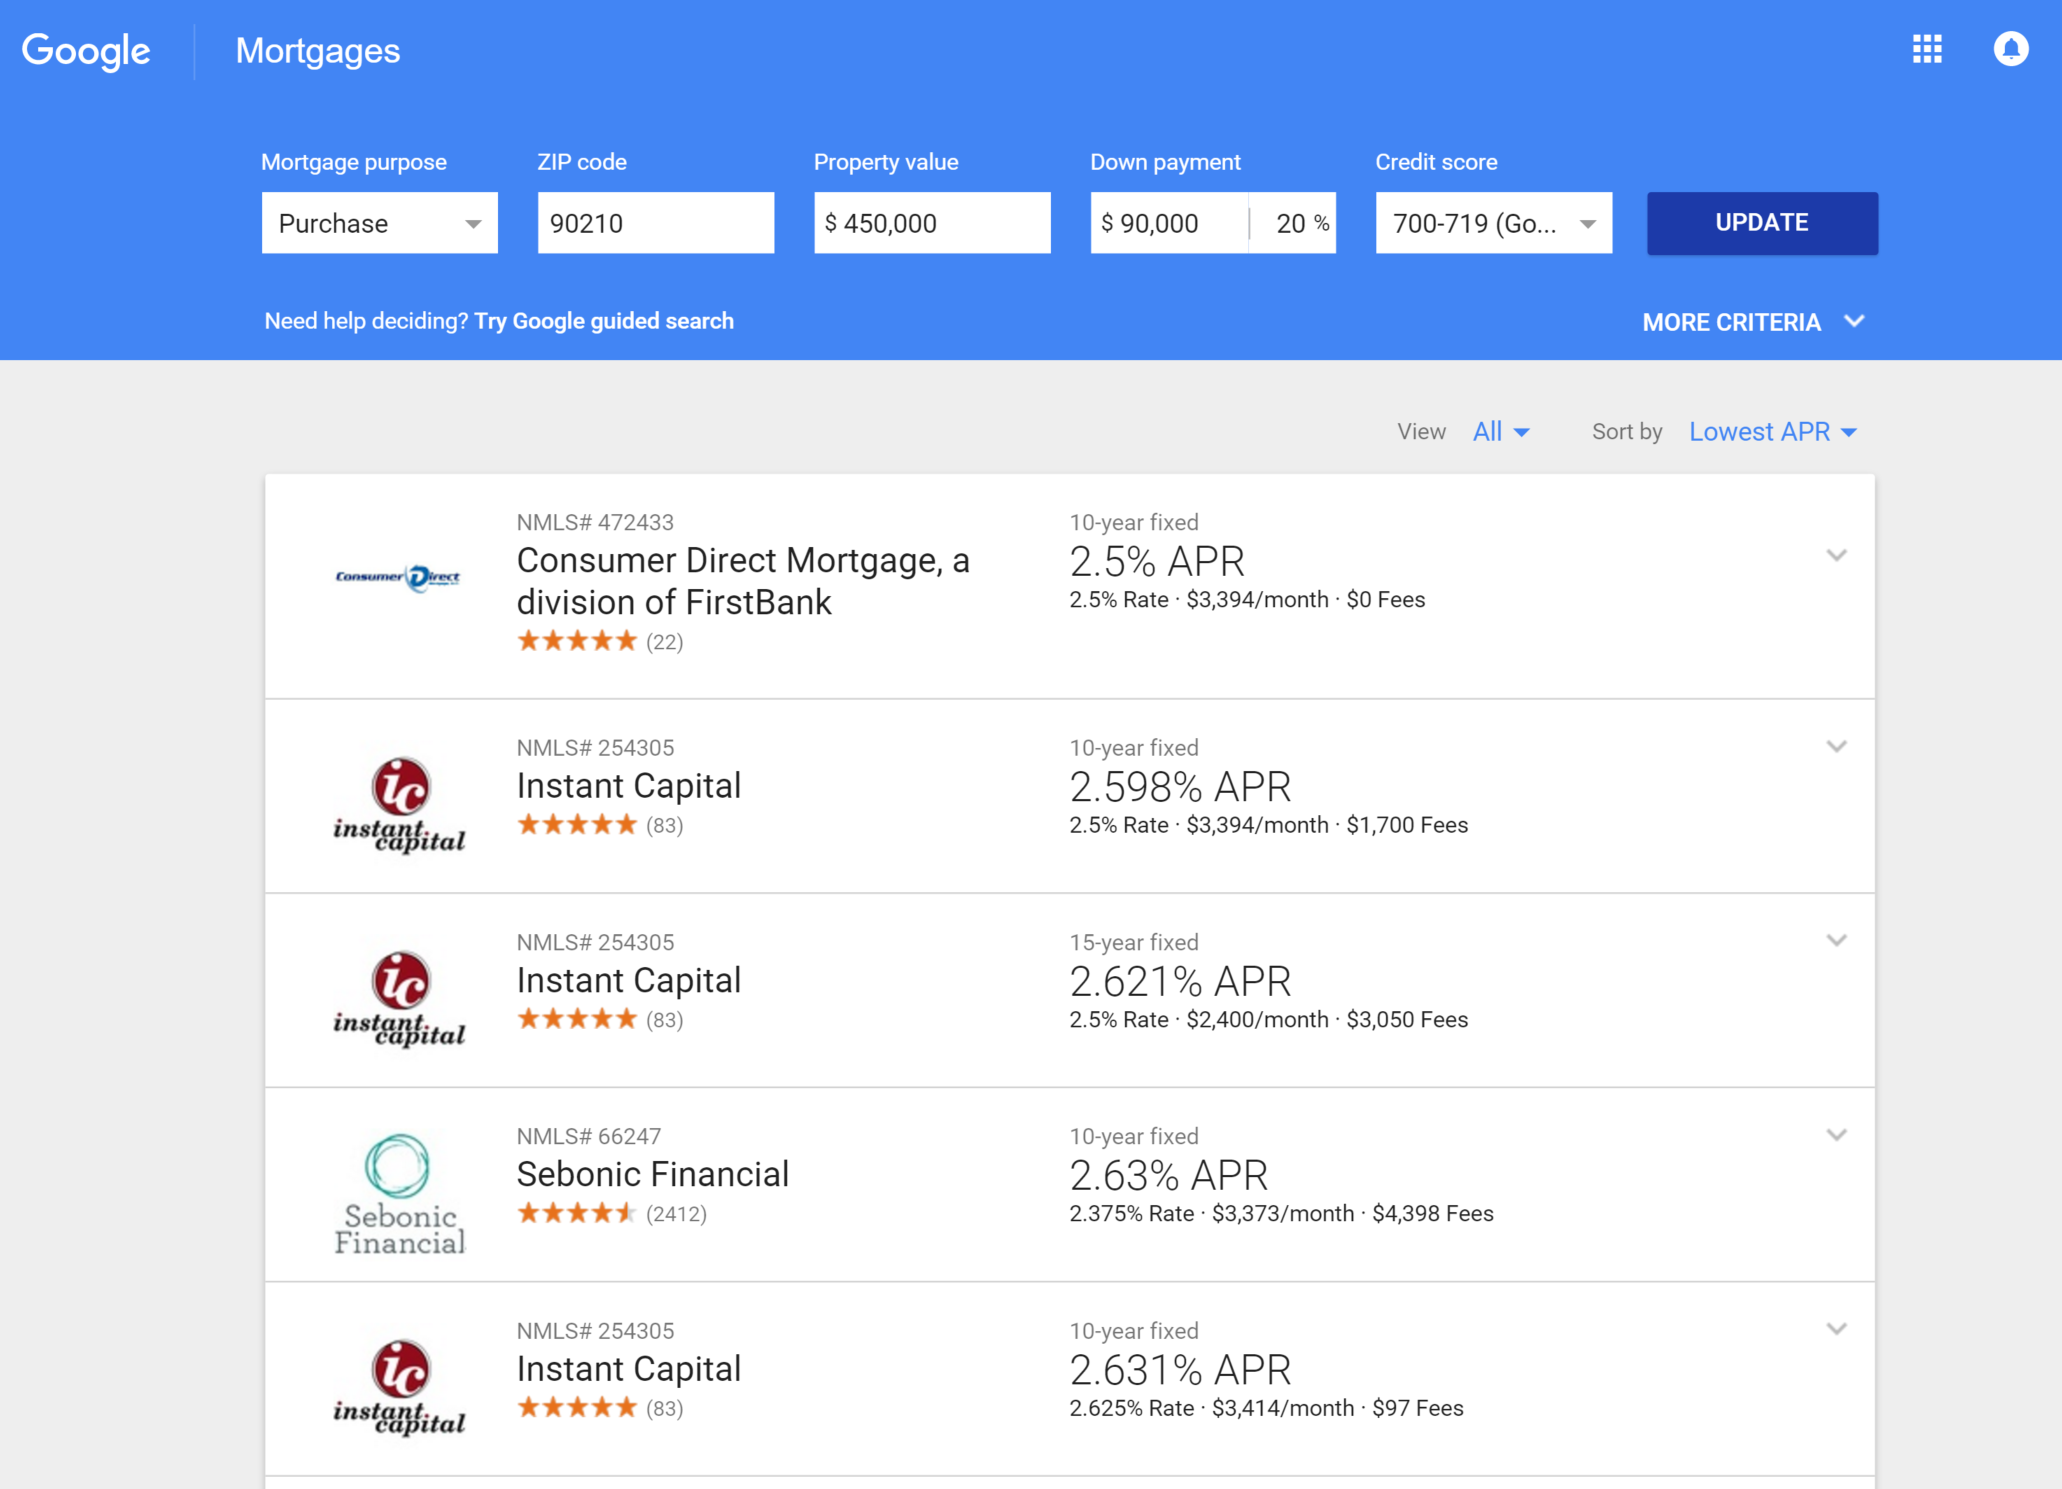2062x1489 pixels.
Task: Click the (2412) review count
Action: [676, 1214]
